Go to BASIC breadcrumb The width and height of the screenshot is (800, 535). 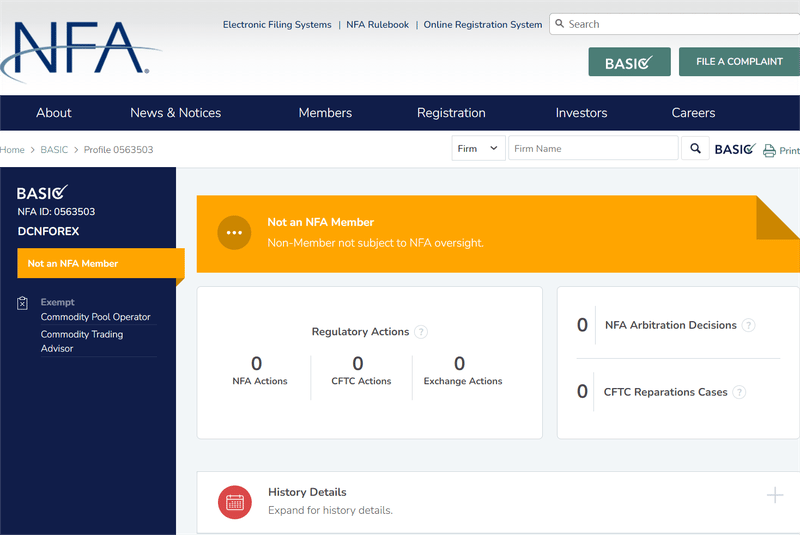point(54,149)
